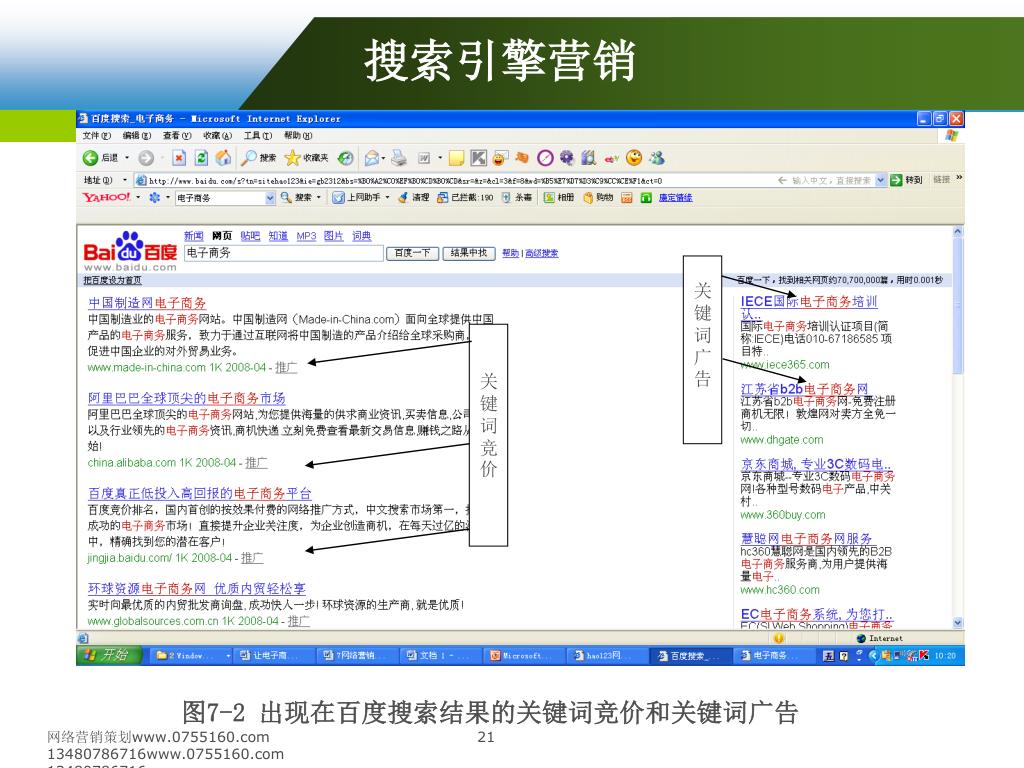Click the Word edit icon on toolbar
1024x768 pixels.
click(424, 157)
